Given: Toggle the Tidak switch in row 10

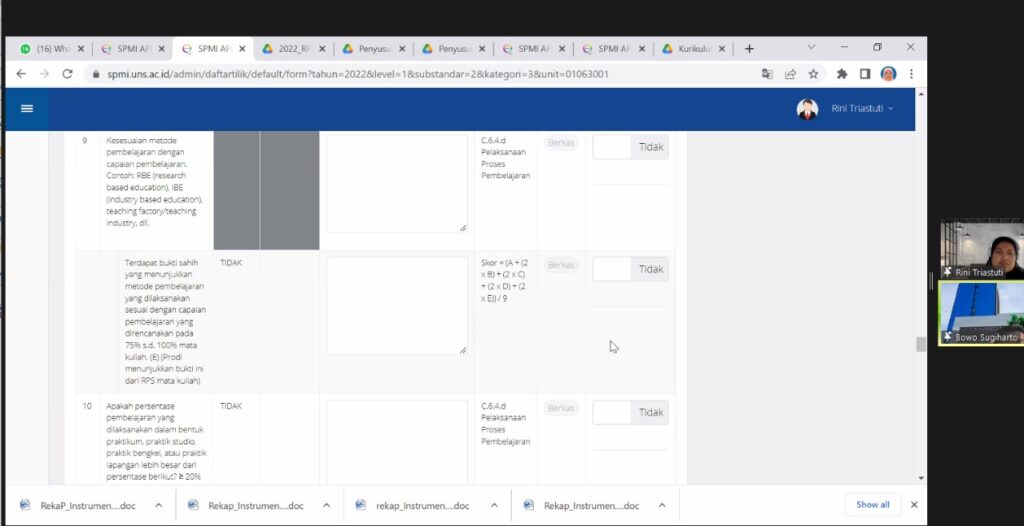Looking at the screenshot, I should point(630,412).
